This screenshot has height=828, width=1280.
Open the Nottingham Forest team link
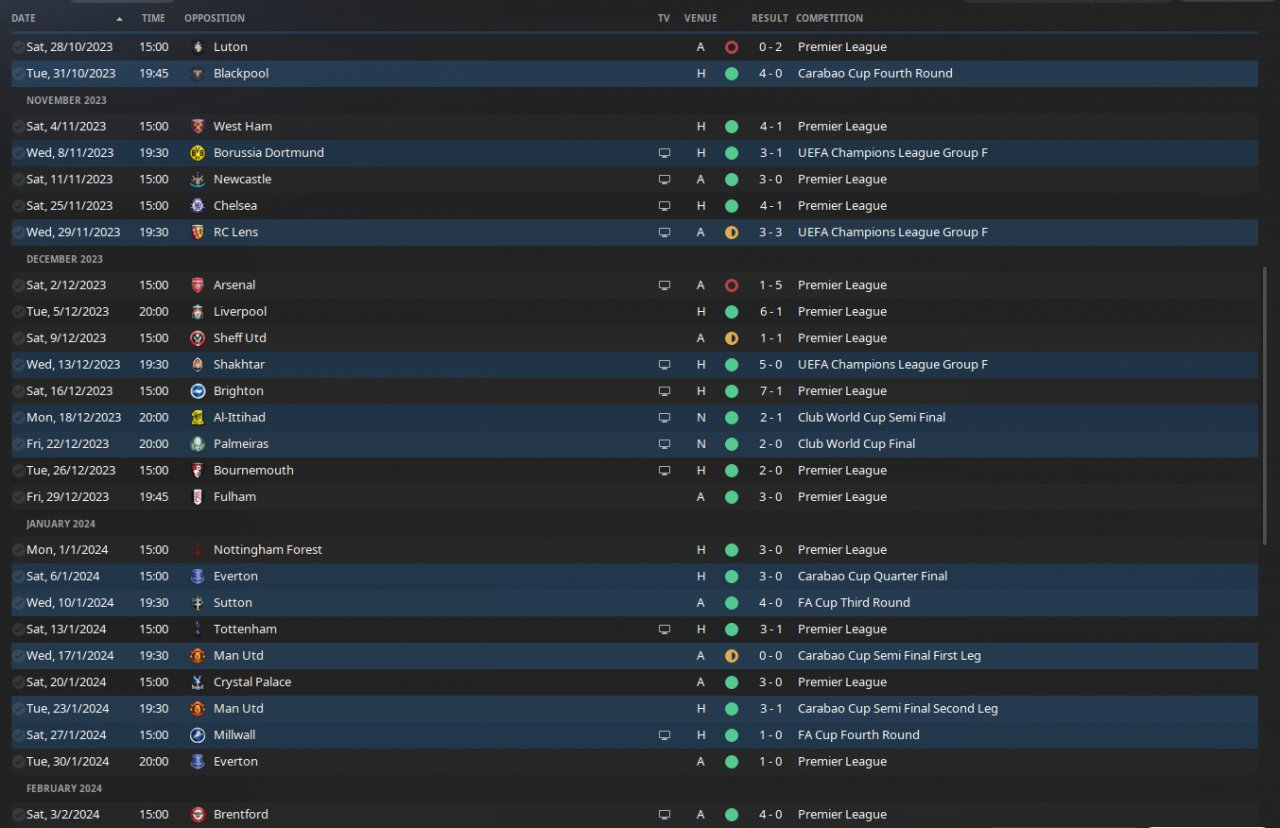[x=267, y=550]
